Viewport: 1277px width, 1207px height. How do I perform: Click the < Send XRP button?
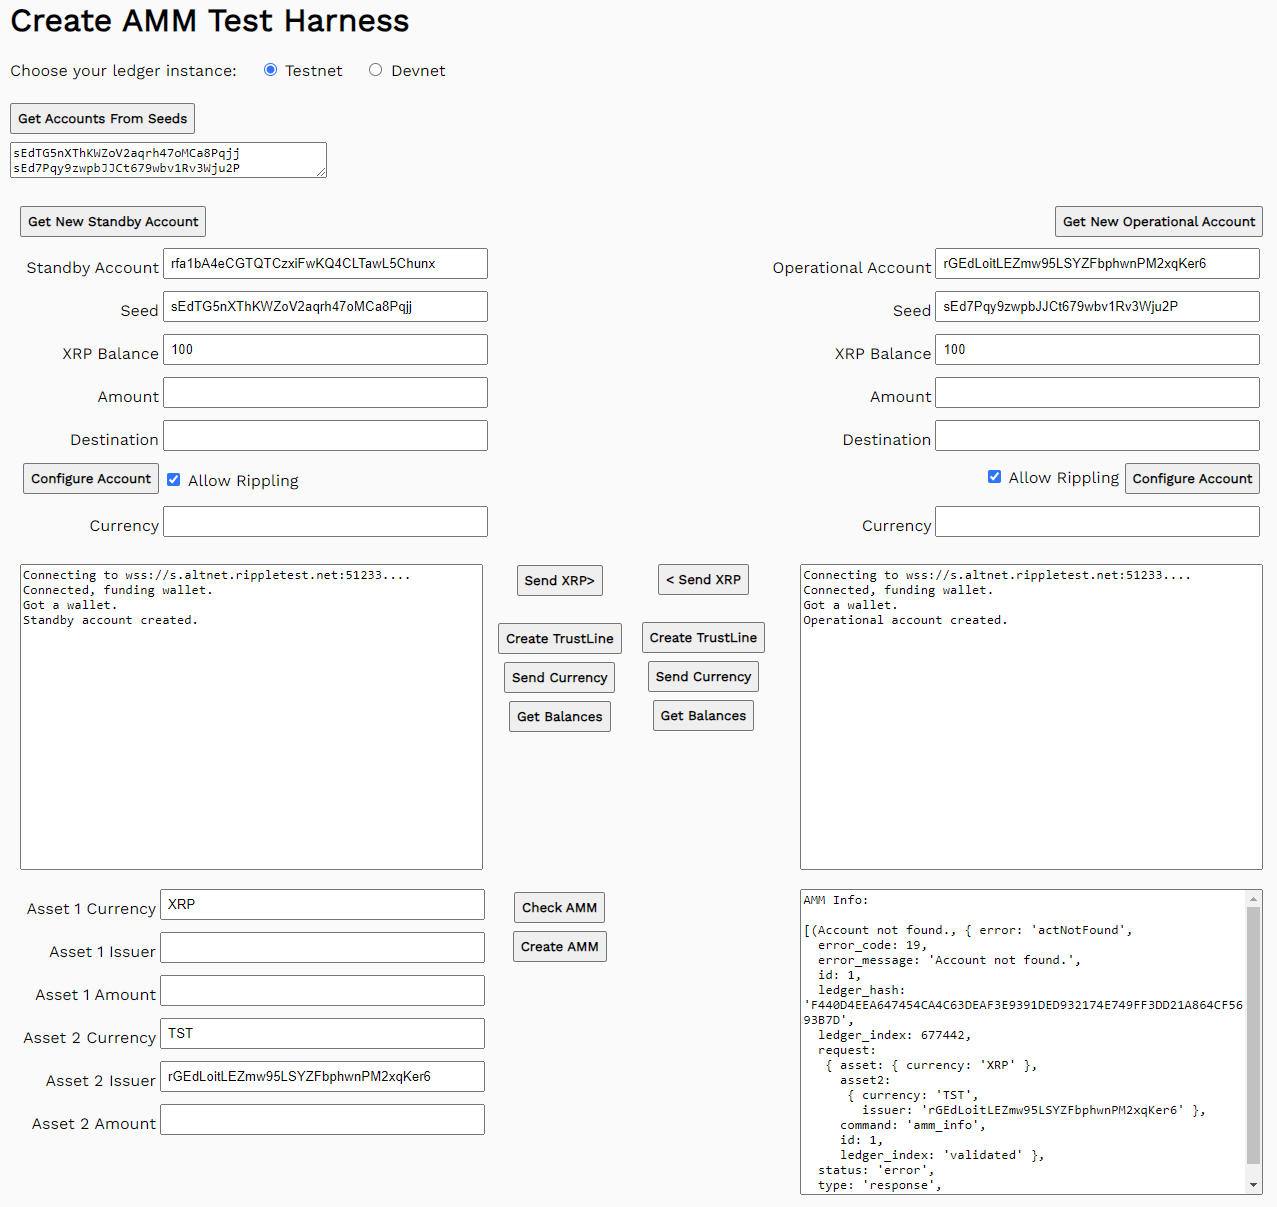point(703,580)
